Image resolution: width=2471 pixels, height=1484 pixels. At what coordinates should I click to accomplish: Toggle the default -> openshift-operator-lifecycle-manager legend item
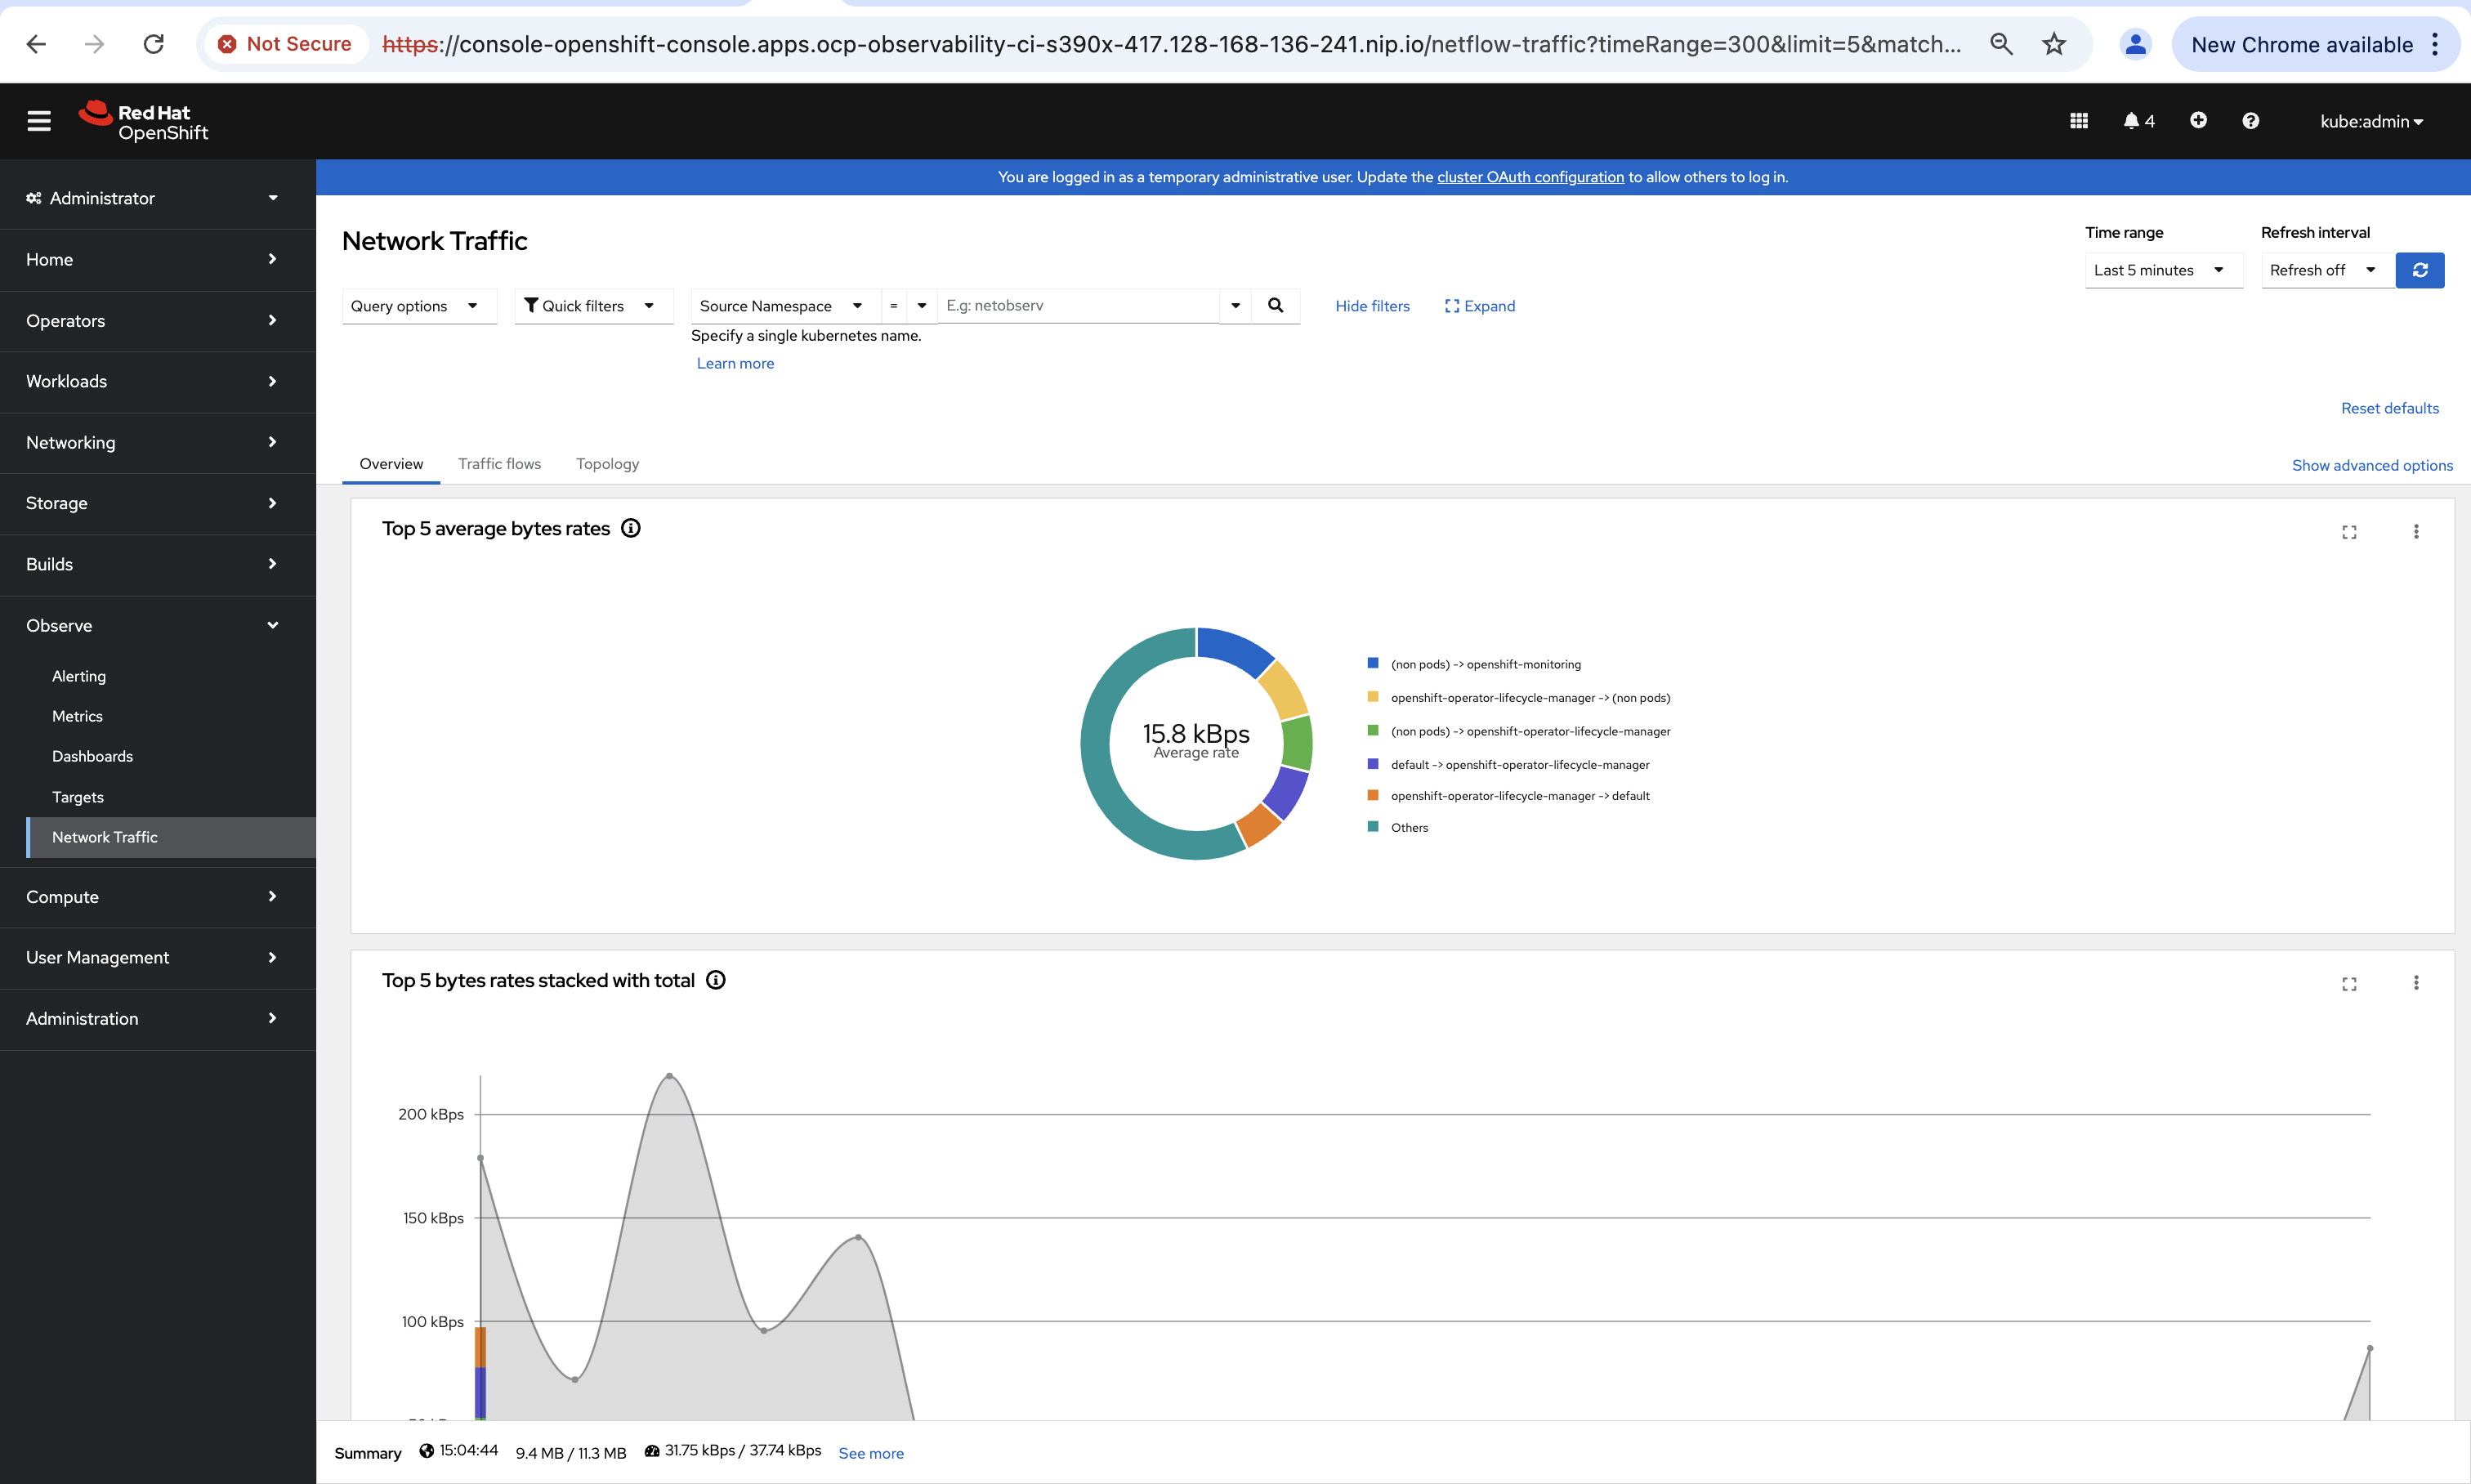click(x=1519, y=765)
